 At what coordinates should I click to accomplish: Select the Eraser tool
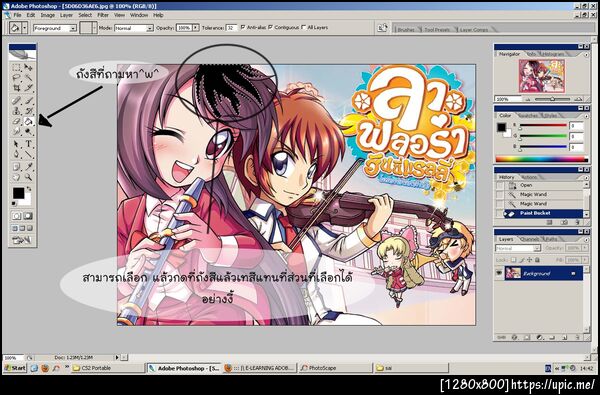(x=16, y=122)
